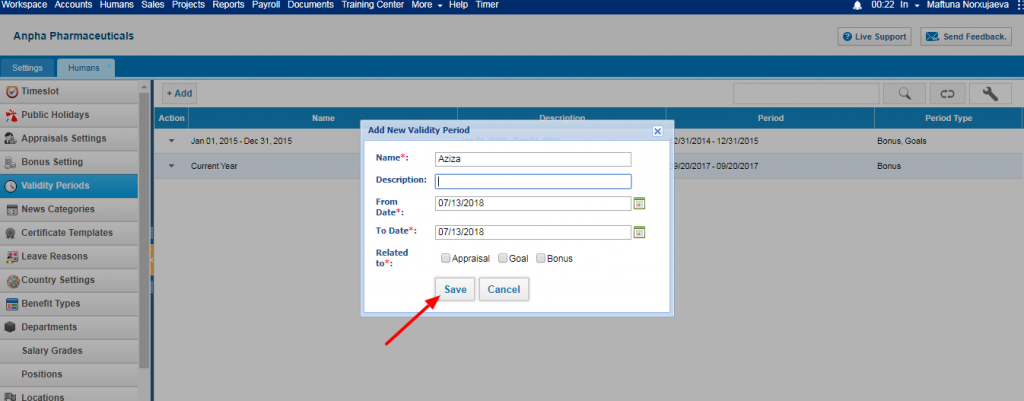The width and height of the screenshot is (1024, 401).
Task: Select Locations in sidebar
Action: [69, 394]
